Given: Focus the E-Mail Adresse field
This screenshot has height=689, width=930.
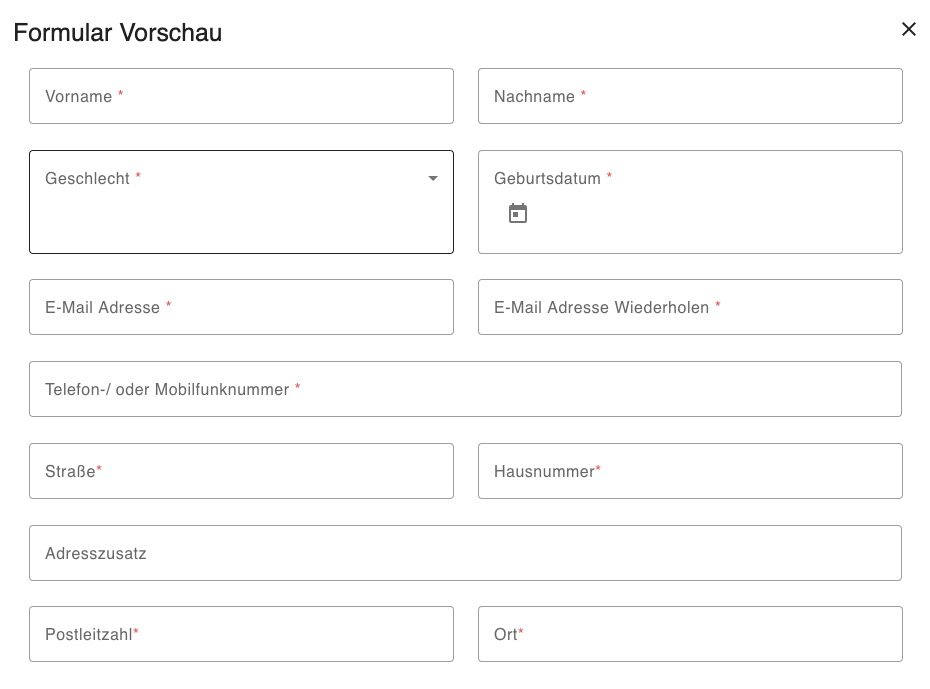Looking at the screenshot, I should [241, 307].
